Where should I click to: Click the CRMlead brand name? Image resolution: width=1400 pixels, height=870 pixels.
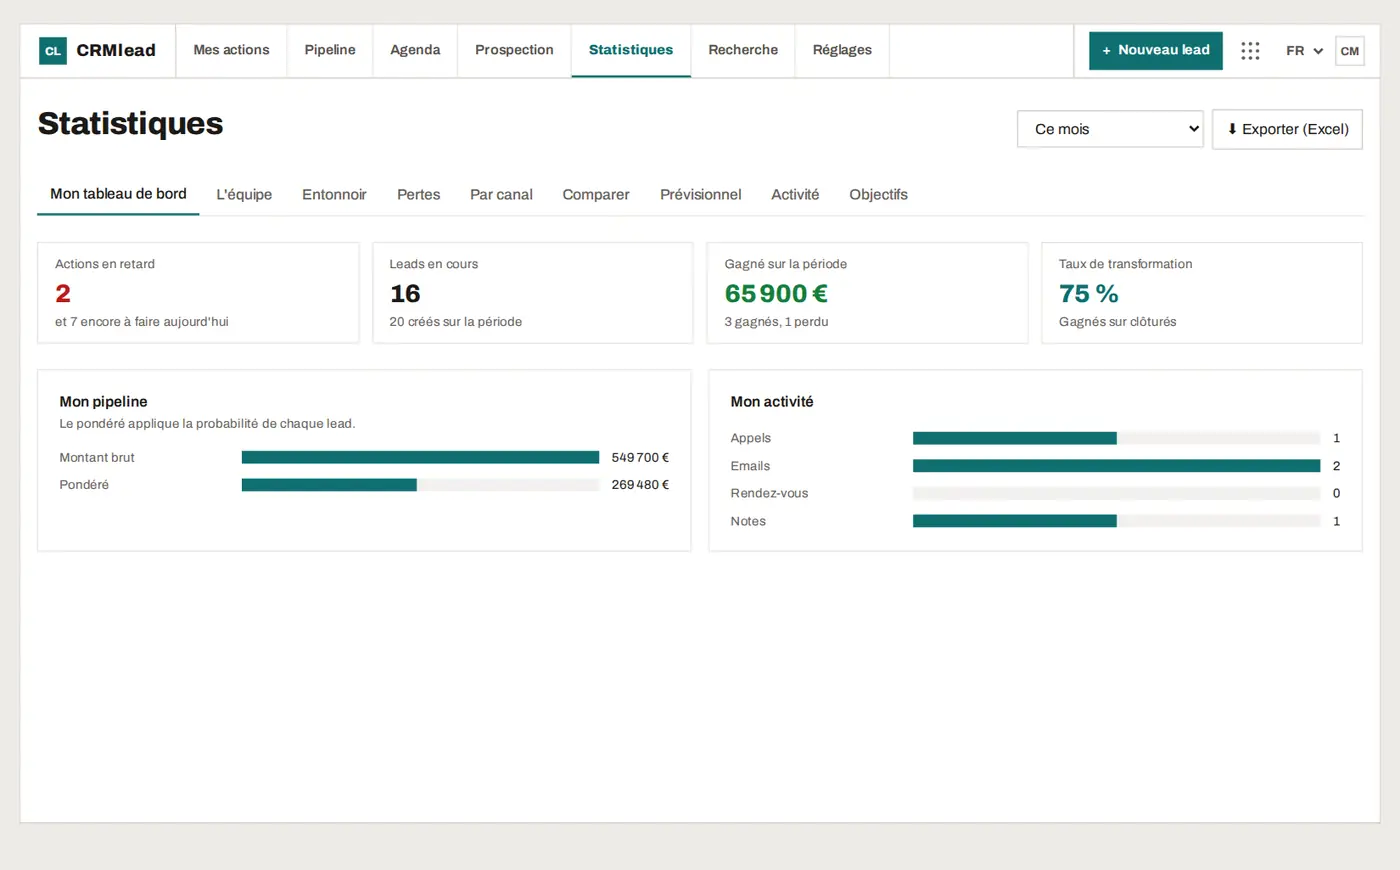coord(116,51)
